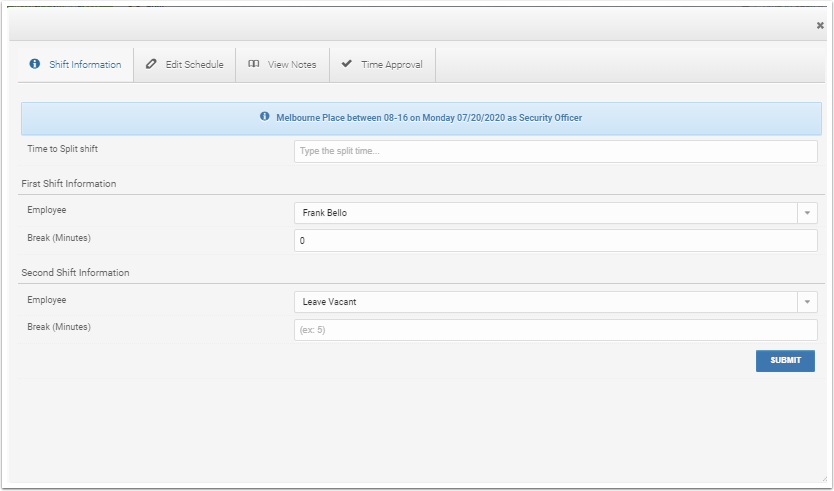Screen dimensions: 834x491
Task: Click the pencil icon for Edit Schedule
Action: point(152,64)
